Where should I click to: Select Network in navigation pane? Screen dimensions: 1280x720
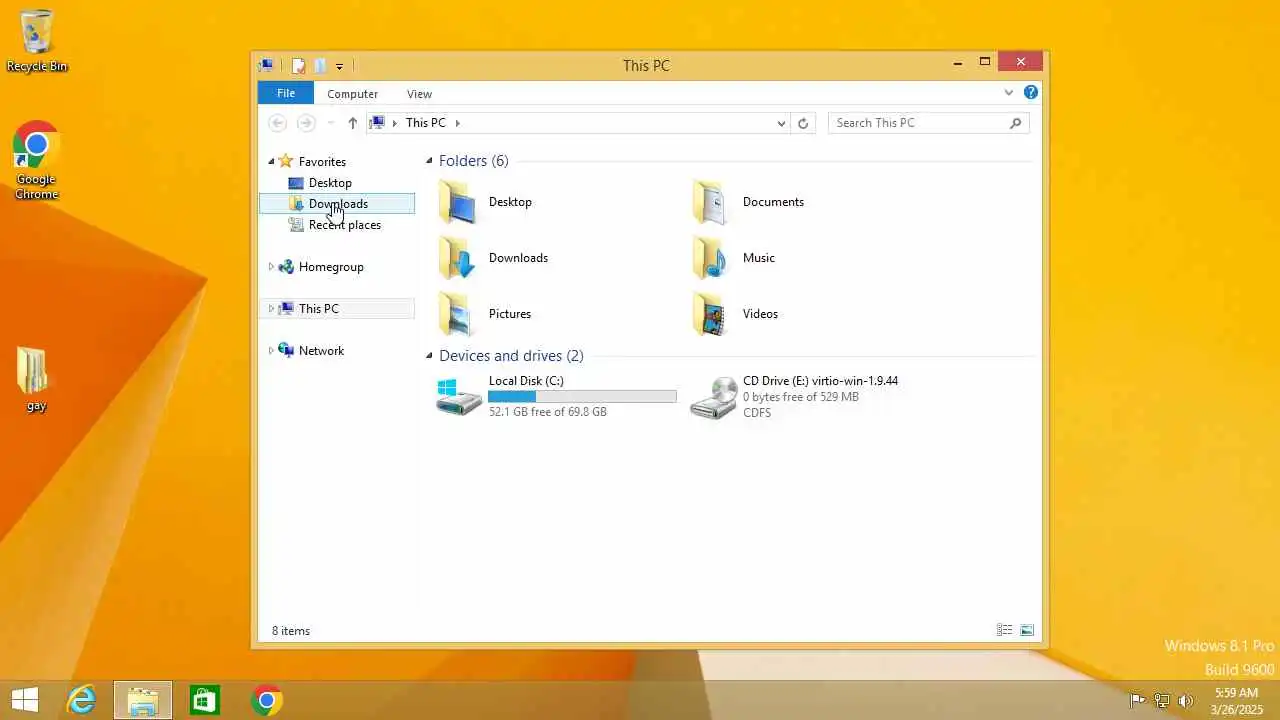[321, 351]
